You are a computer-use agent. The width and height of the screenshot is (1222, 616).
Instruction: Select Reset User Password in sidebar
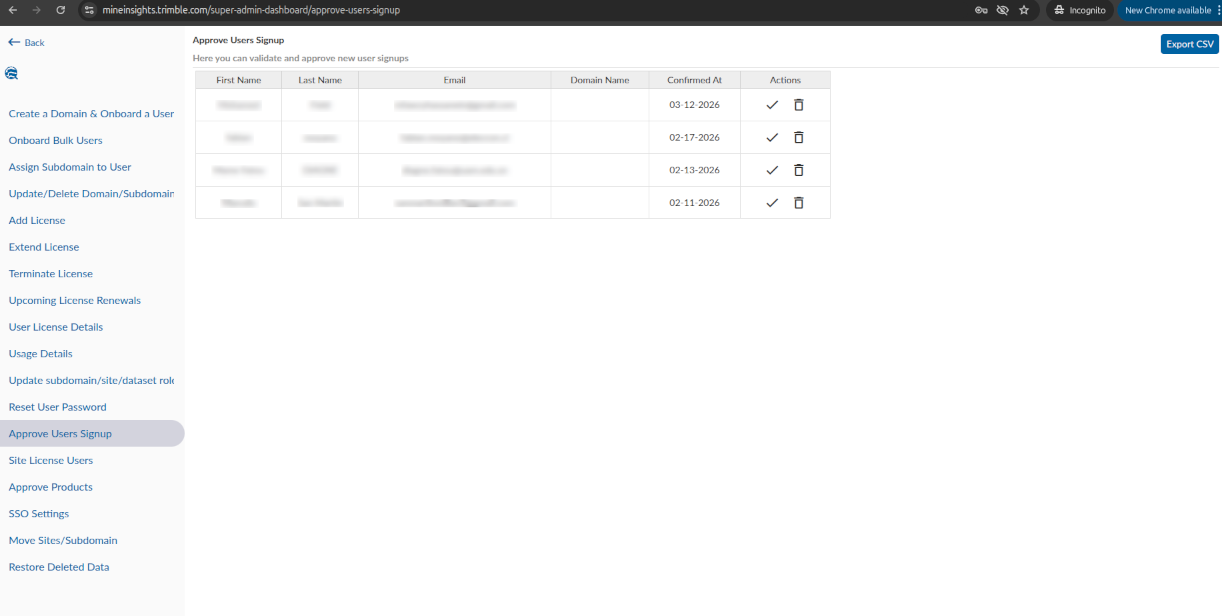[x=57, y=407]
